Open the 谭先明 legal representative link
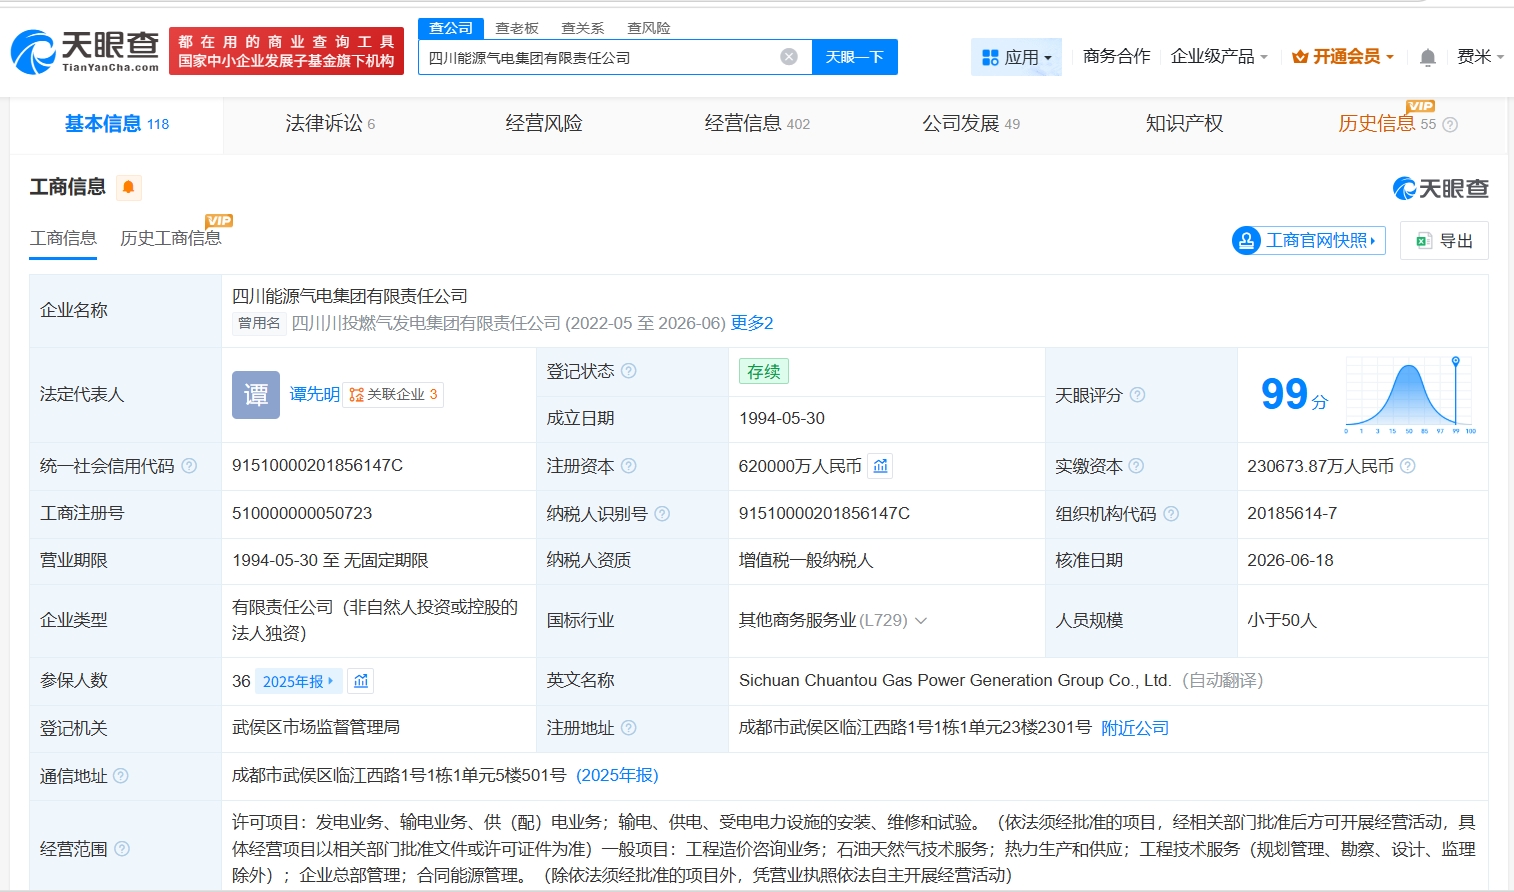Image resolution: width=1514 pixels, height=892 pixels. pos(314,395)
